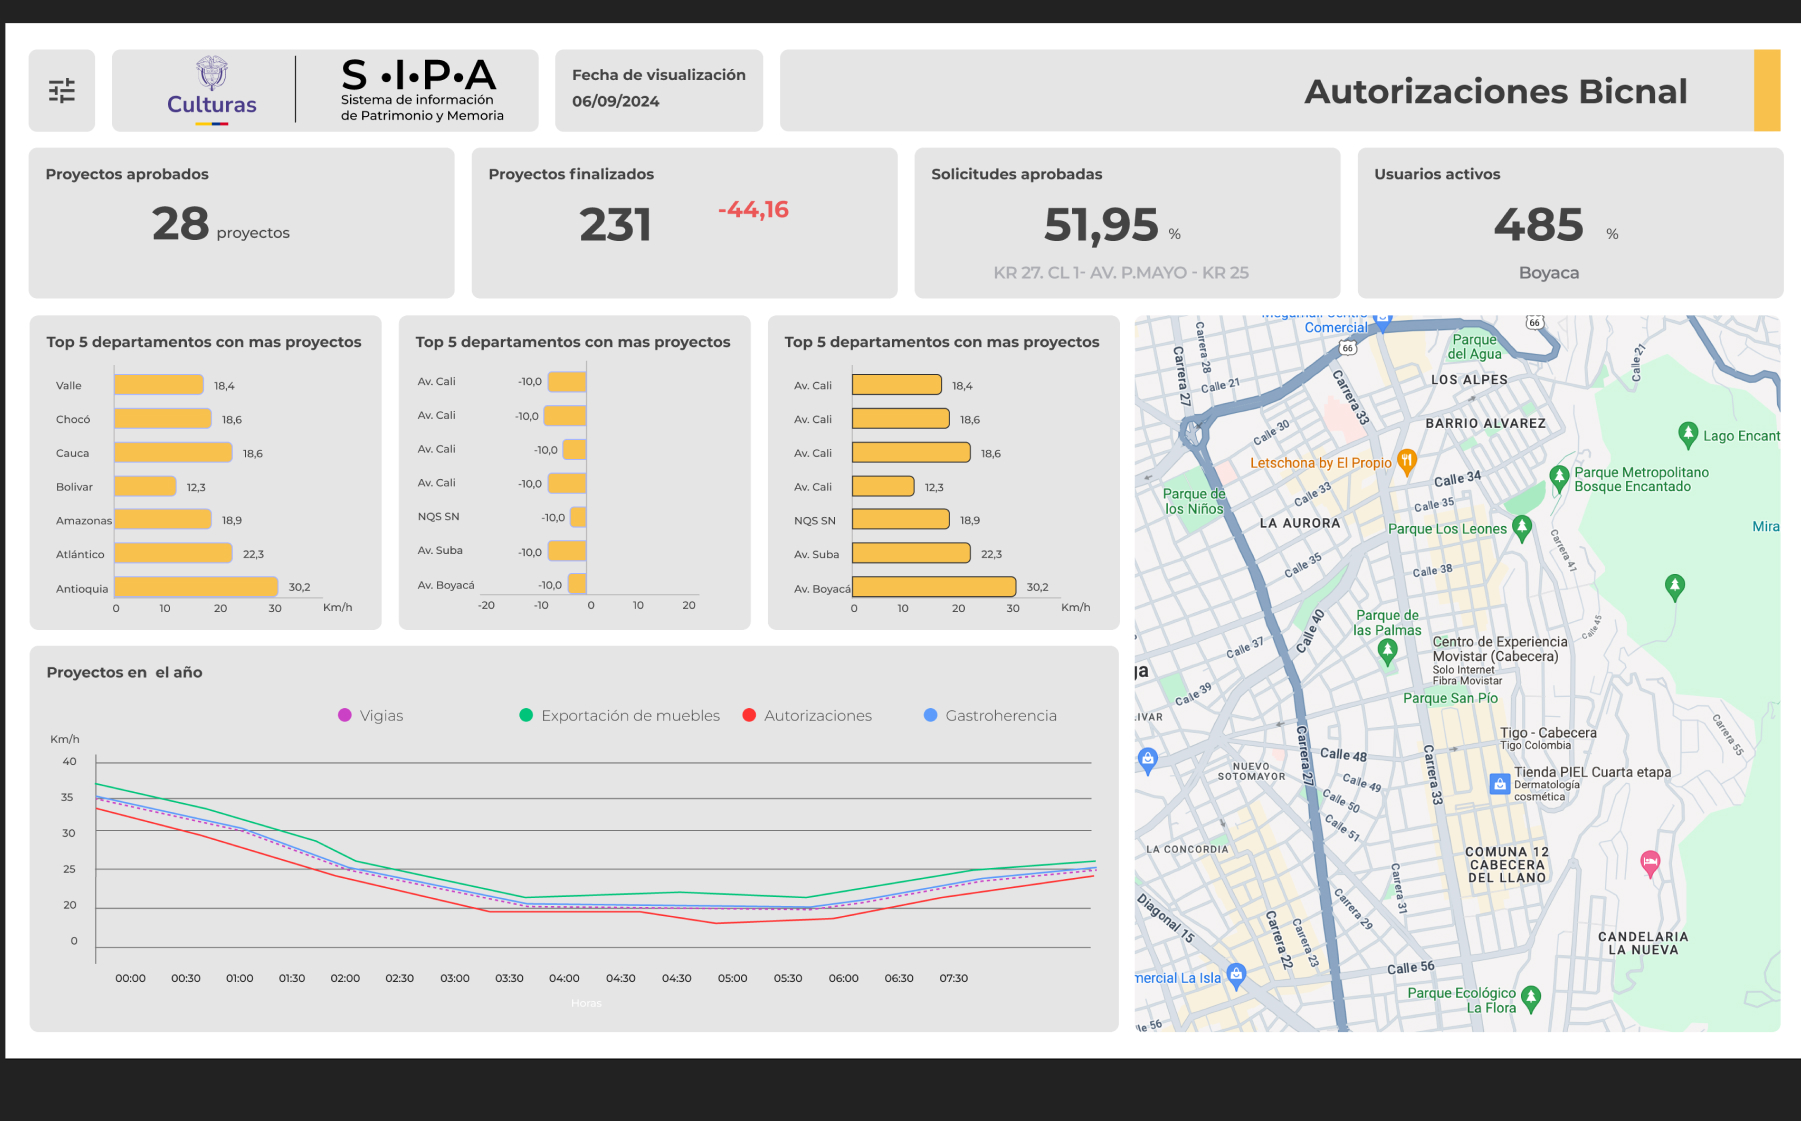Click the Parque del Agua map label
Viewport: 1801px width, 1121px height.
(x=1475, y=346)
